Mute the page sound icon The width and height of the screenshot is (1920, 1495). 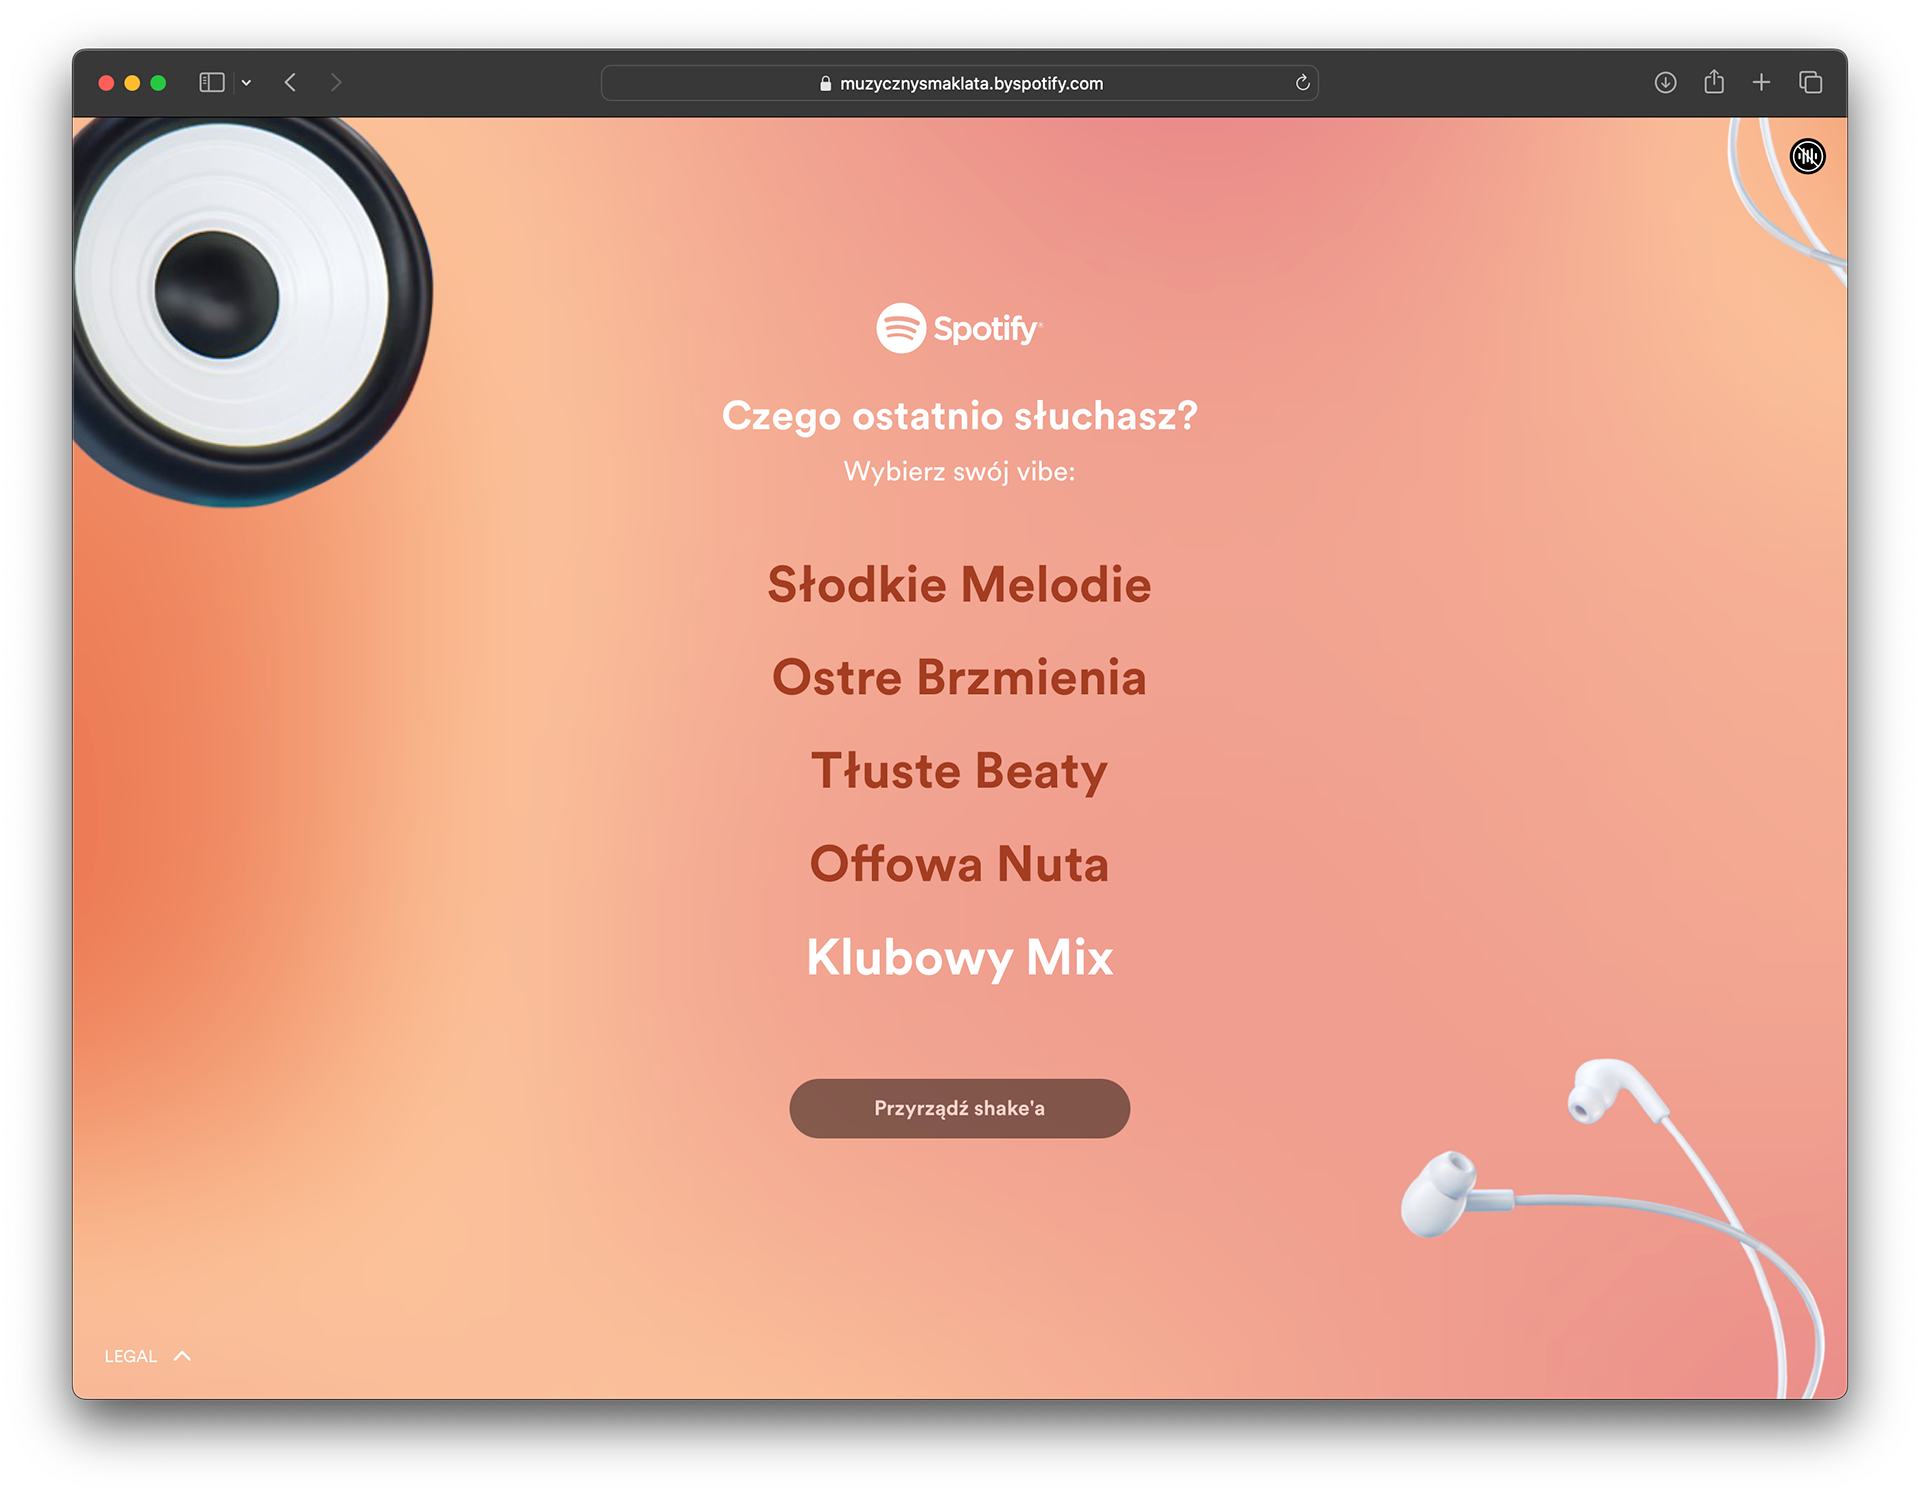pyautogui.click(x=1807, y=156)
